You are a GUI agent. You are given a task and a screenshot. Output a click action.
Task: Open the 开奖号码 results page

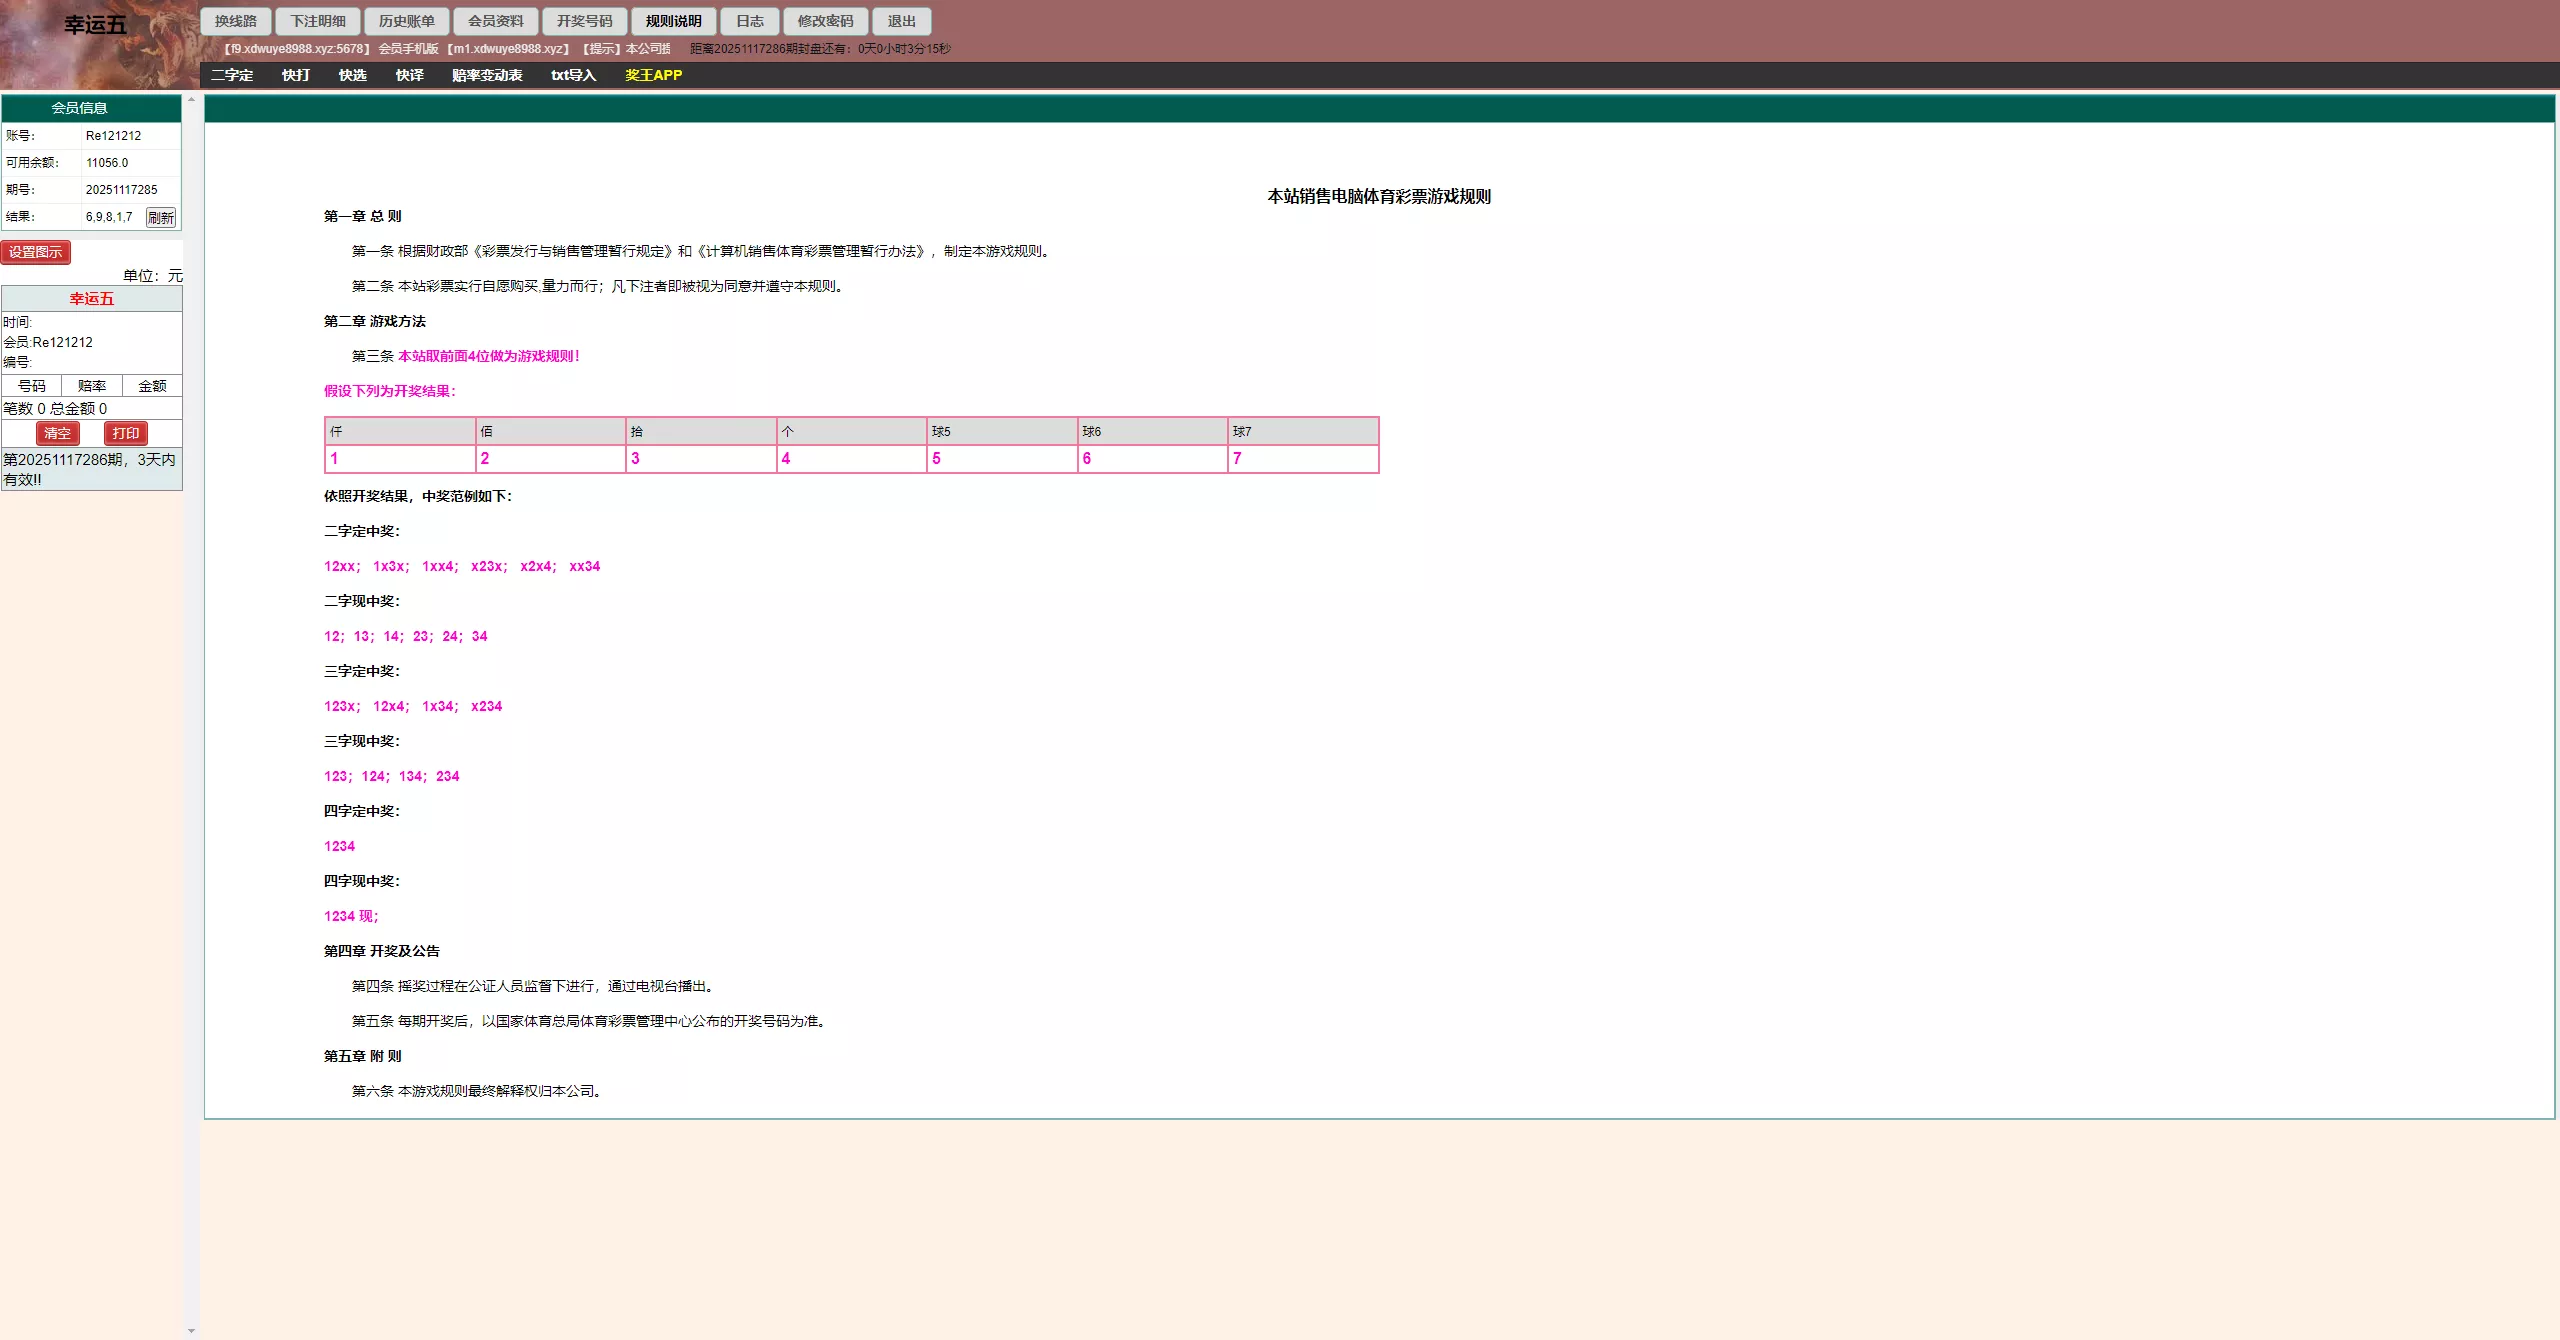tap(584, 21)
